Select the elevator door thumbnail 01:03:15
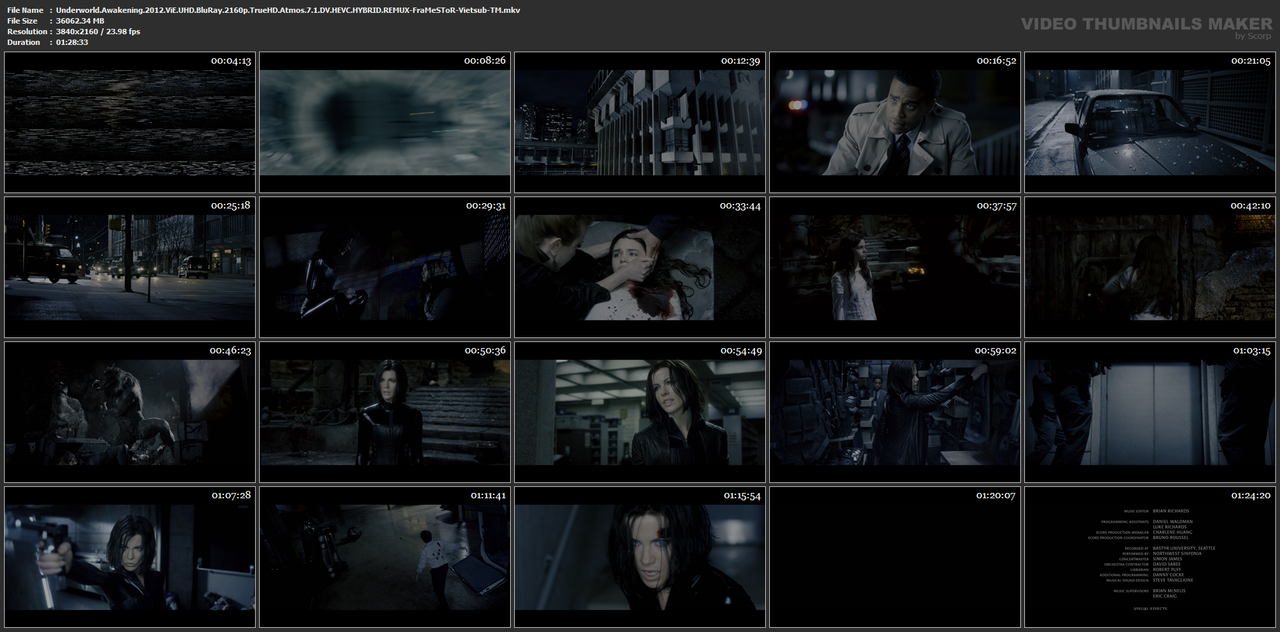Screen dimensions: 1280x632 click(1149, 412)
